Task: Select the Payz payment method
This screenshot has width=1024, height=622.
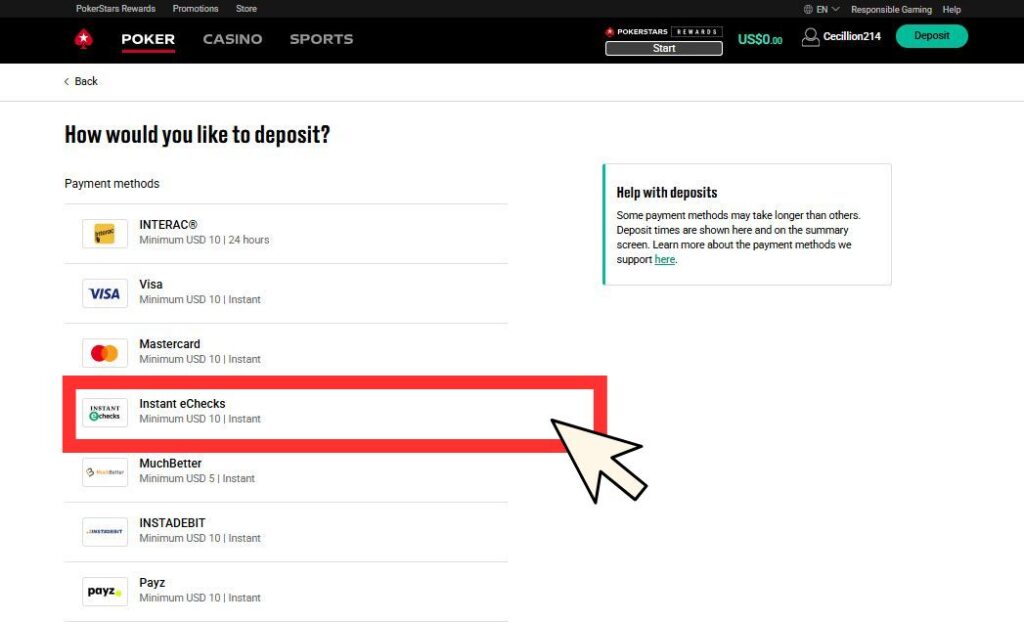Action: coord(285,591)
